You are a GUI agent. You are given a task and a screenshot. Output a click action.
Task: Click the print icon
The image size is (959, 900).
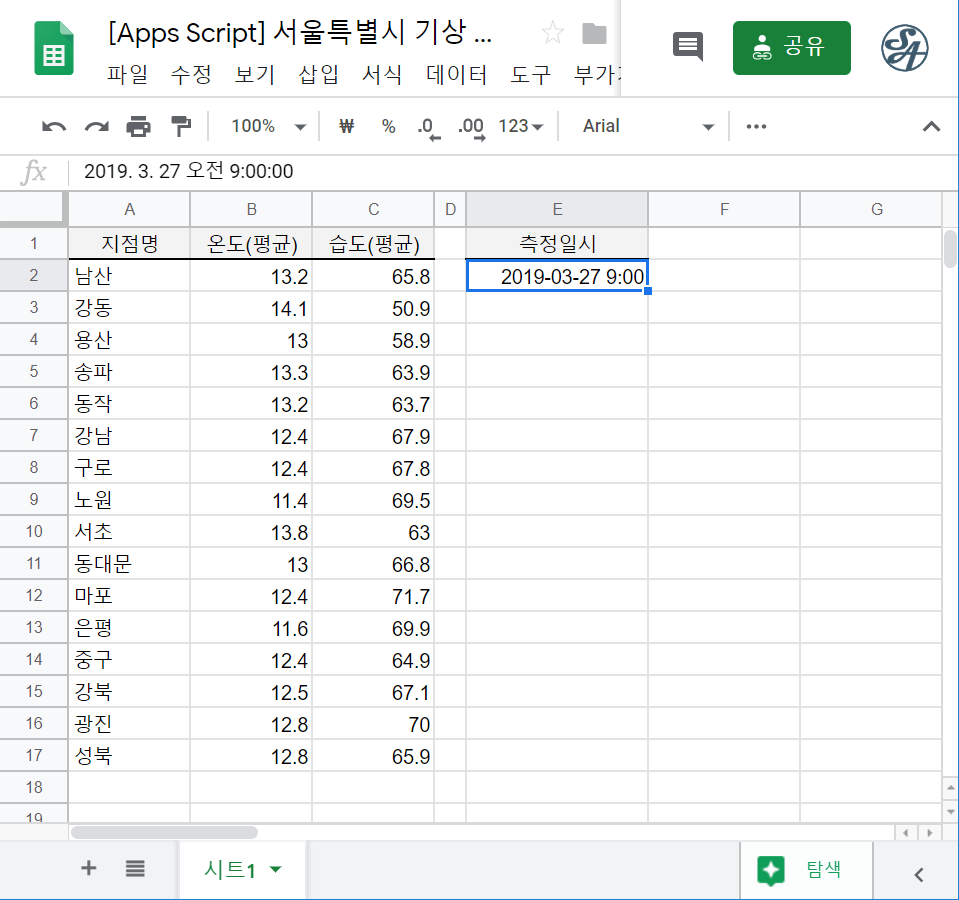tap(138, 126)
